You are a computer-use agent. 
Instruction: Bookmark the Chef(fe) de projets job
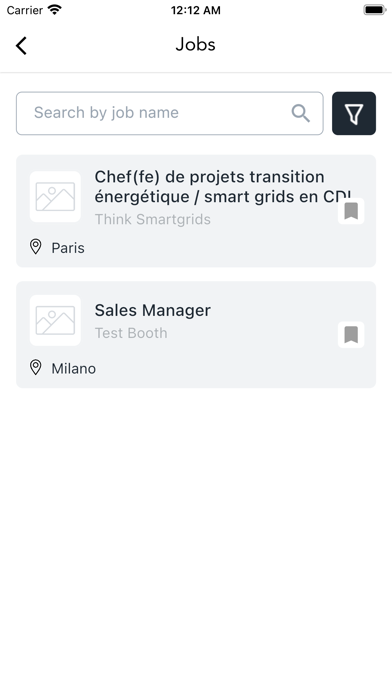point(351,211)
